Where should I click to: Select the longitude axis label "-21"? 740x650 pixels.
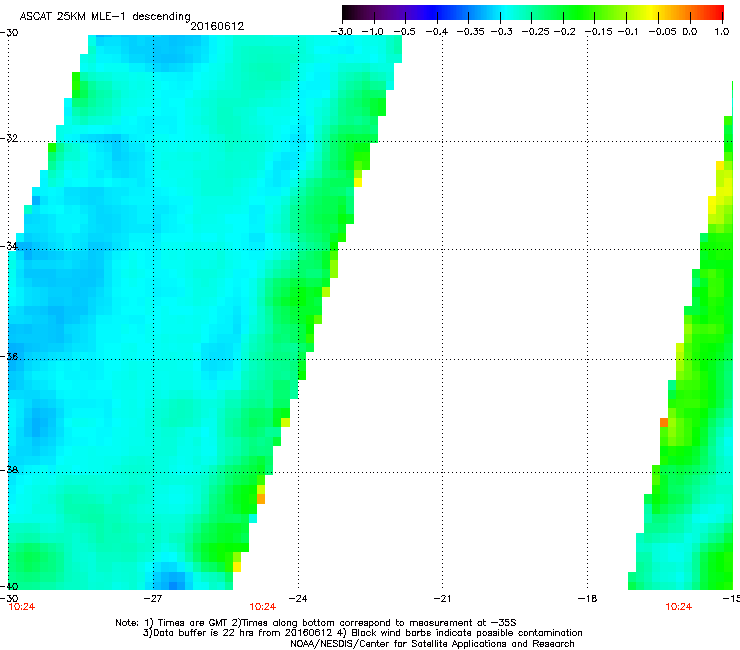point(442,599)
